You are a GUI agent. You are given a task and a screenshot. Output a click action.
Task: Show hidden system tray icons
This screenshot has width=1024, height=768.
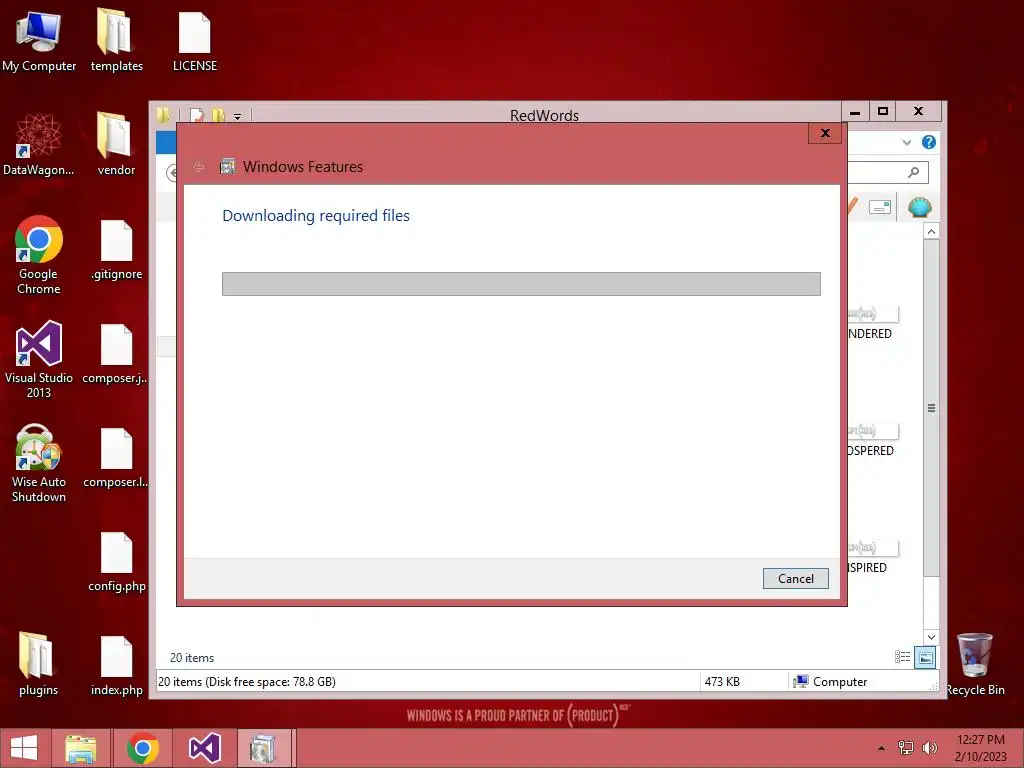[x=881, y=748]
